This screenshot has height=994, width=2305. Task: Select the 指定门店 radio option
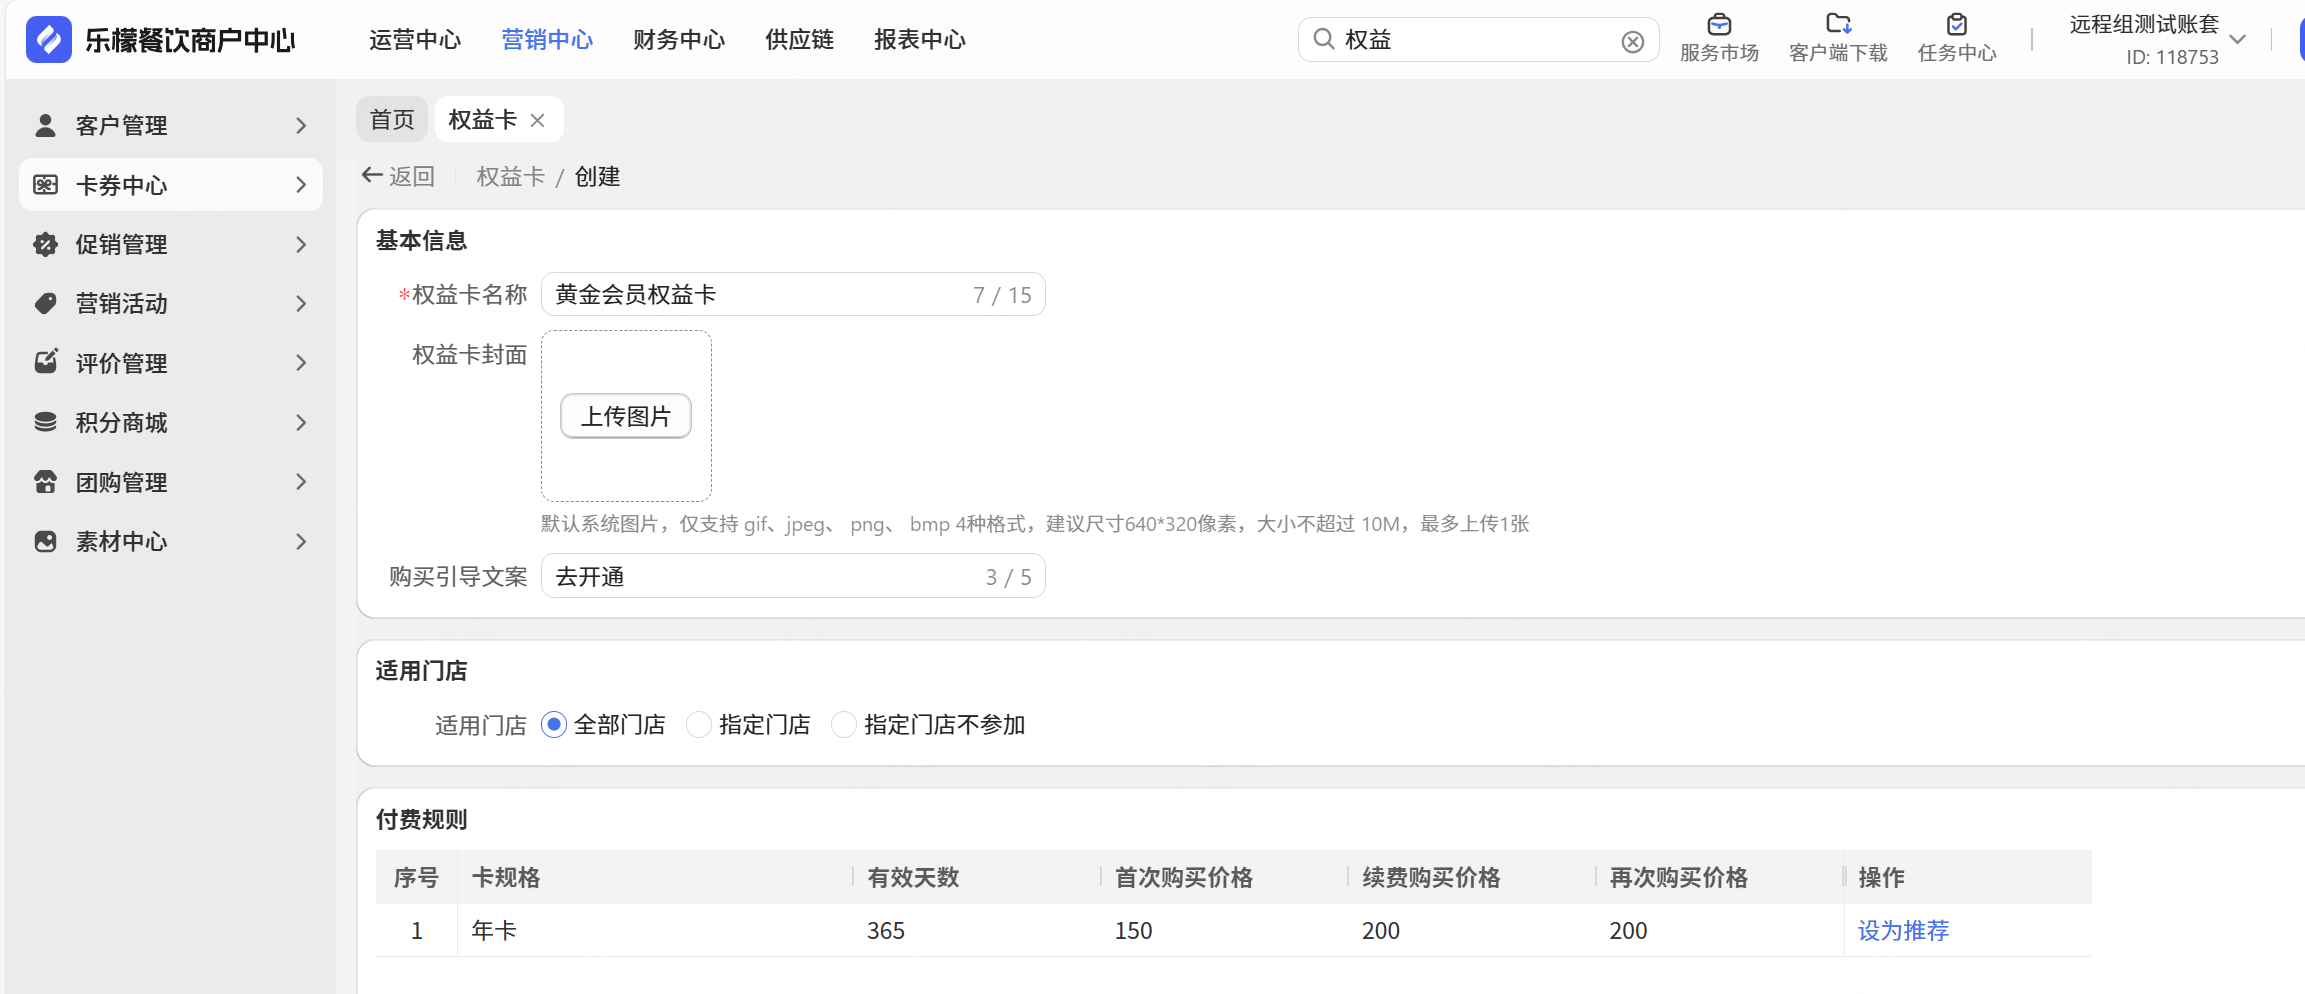[x=699, y=724]
